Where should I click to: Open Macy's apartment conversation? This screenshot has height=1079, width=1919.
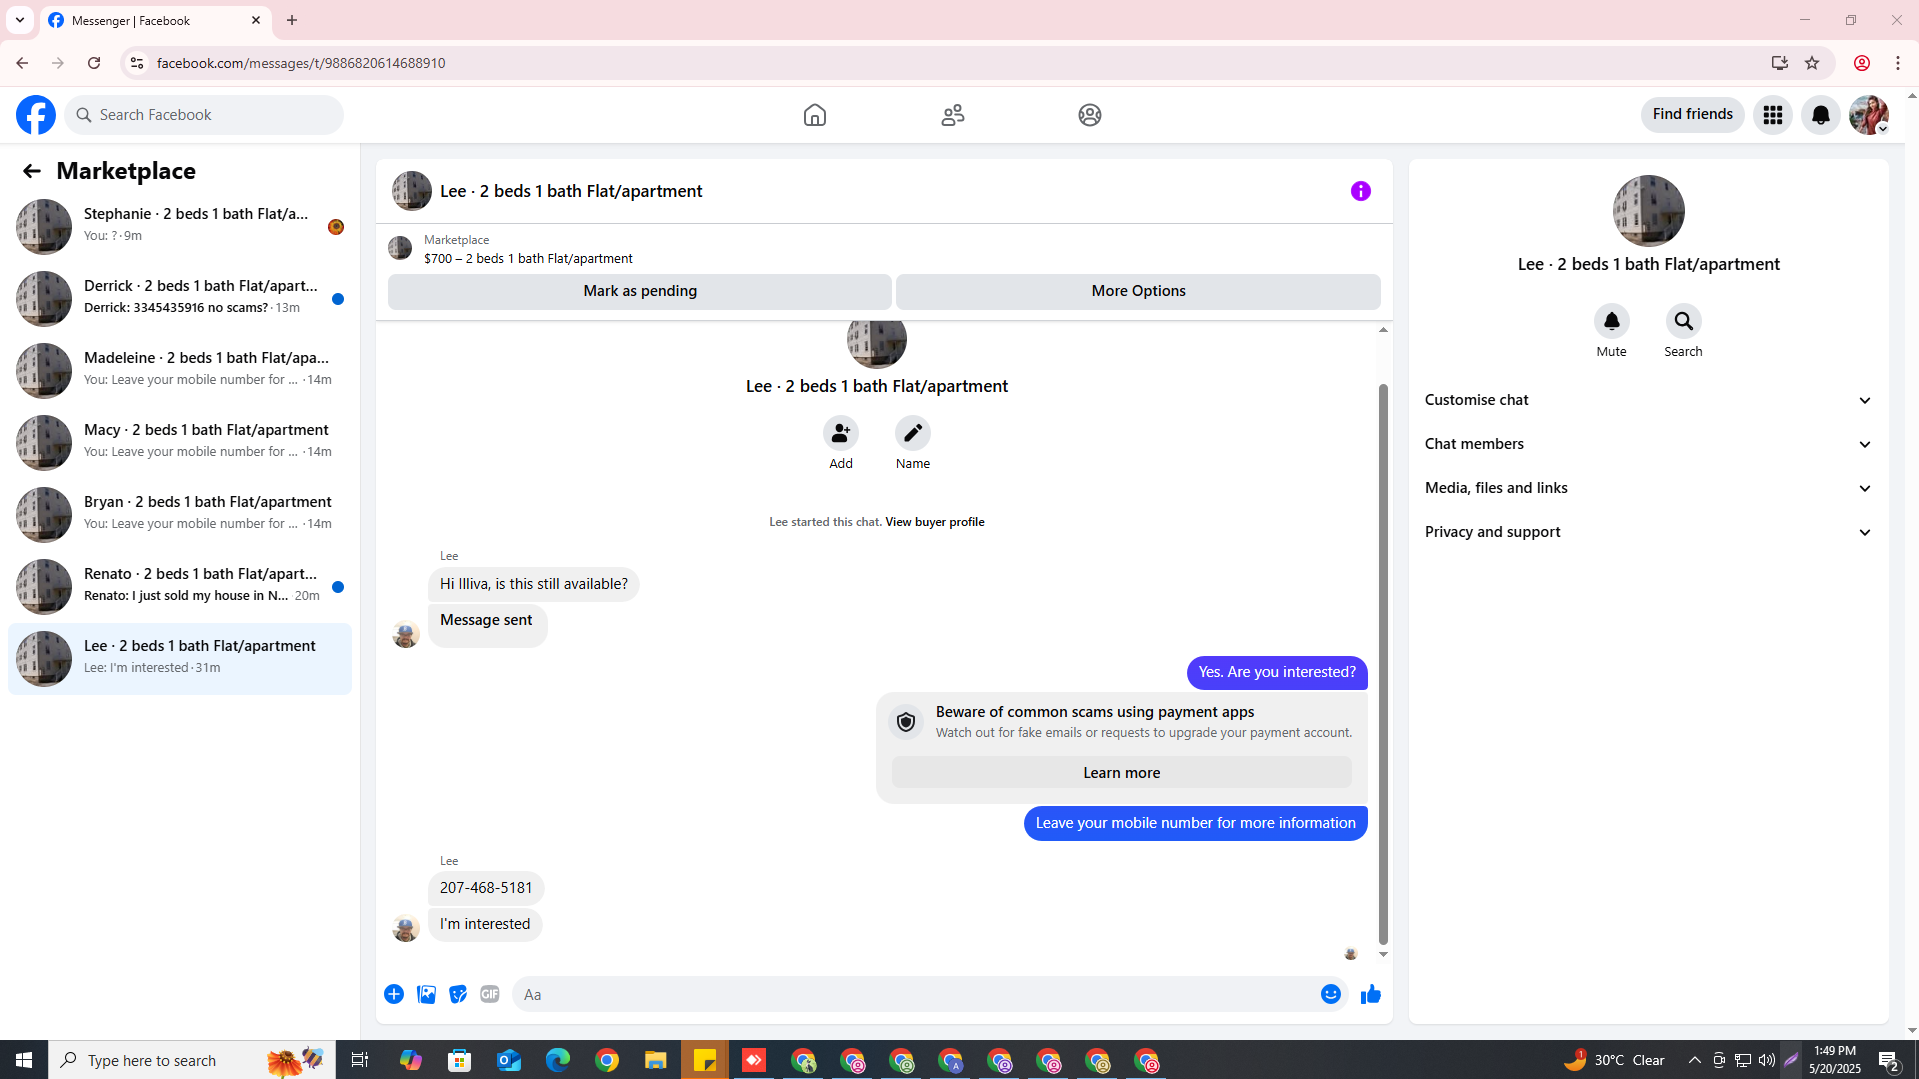point(180,442)
